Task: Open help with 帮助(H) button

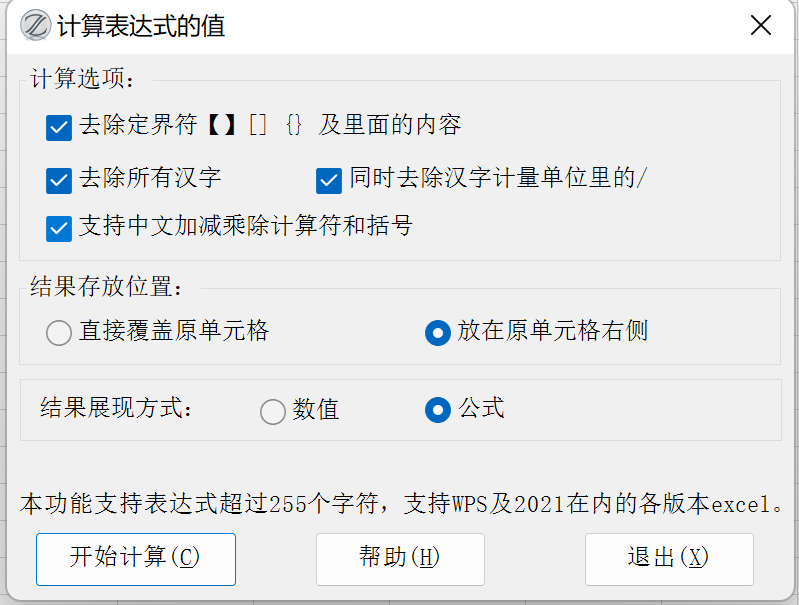Action: coord(400,558)
